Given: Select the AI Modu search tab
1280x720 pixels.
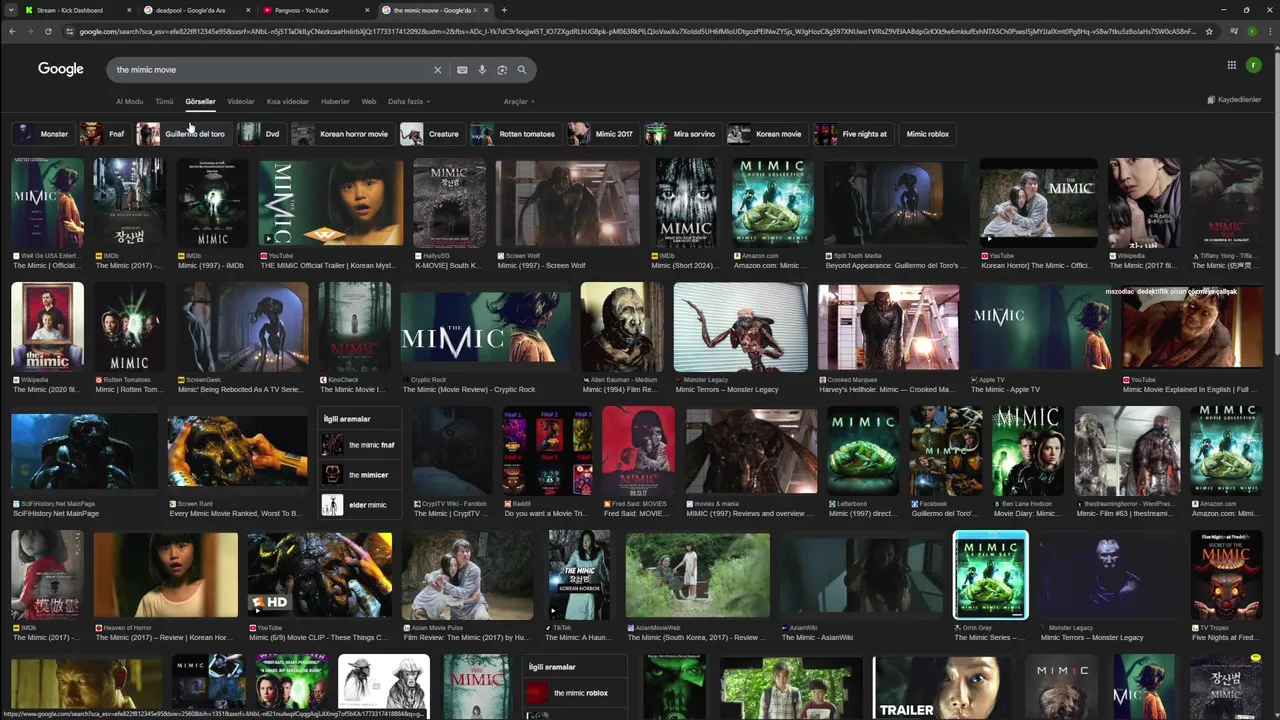Looking at the screenshot, I should pyautogui.click(x=129, y=101).
